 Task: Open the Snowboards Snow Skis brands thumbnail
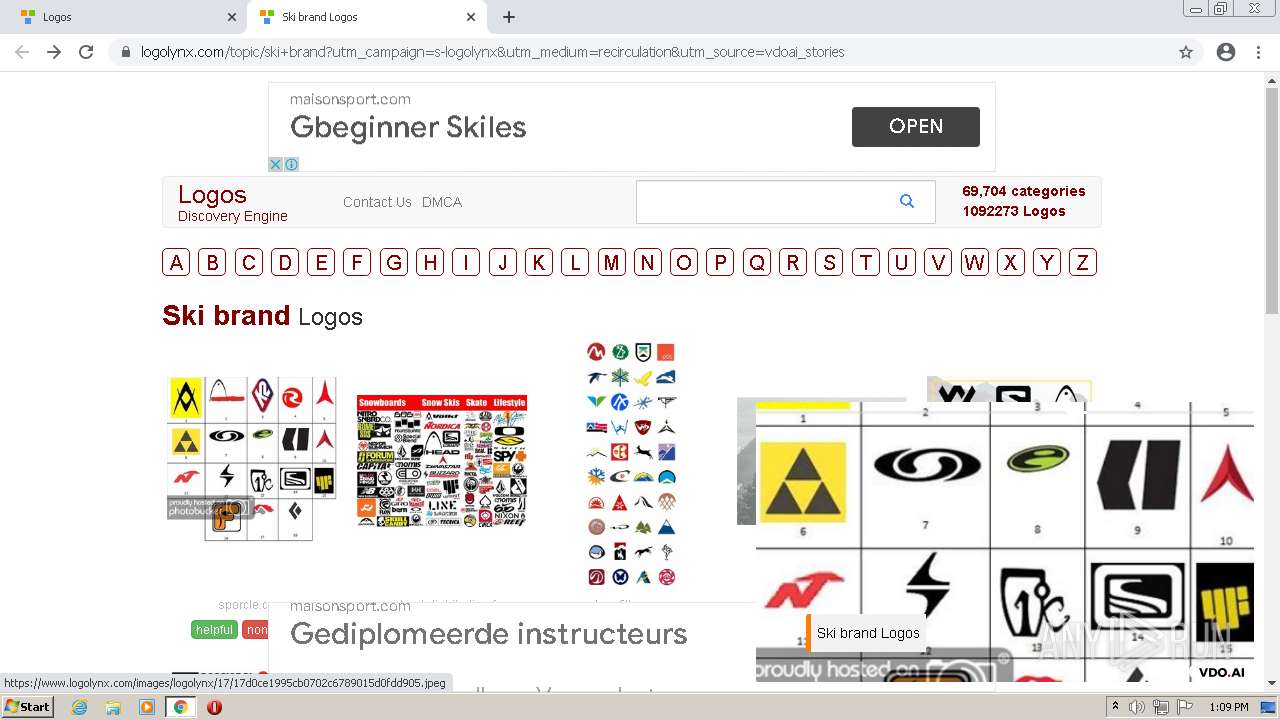point(442,461)
